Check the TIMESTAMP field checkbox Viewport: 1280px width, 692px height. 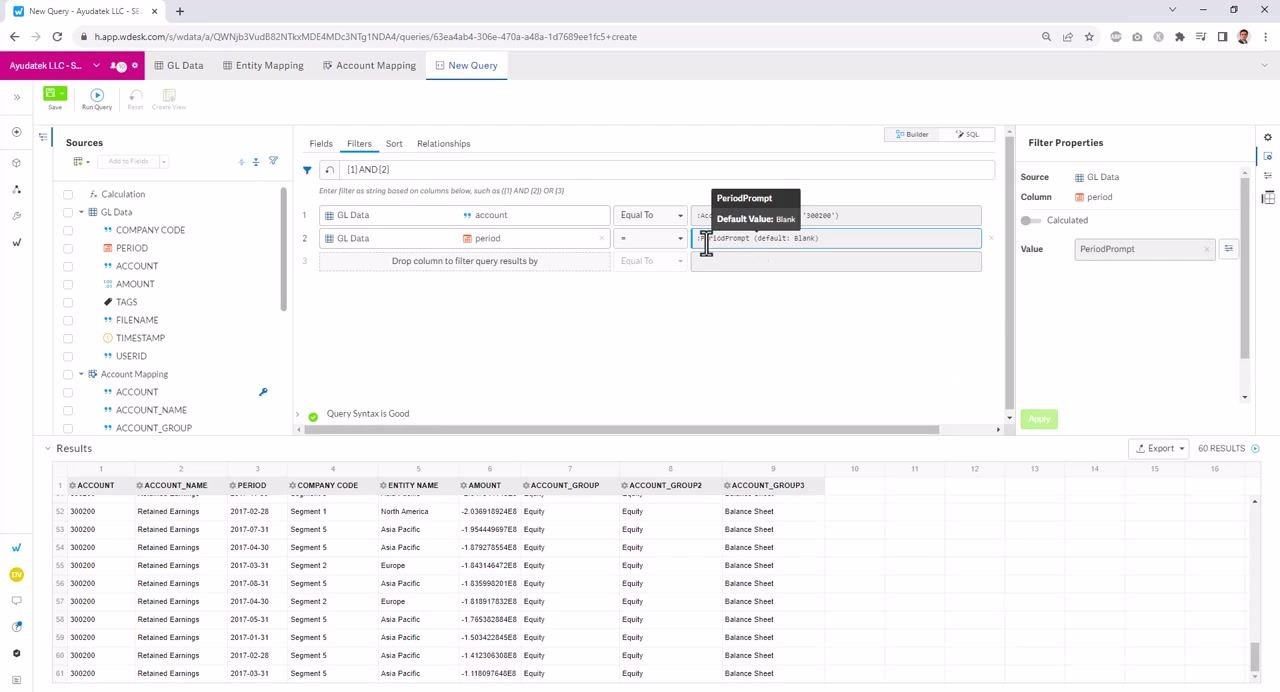(x=68, y=338)
